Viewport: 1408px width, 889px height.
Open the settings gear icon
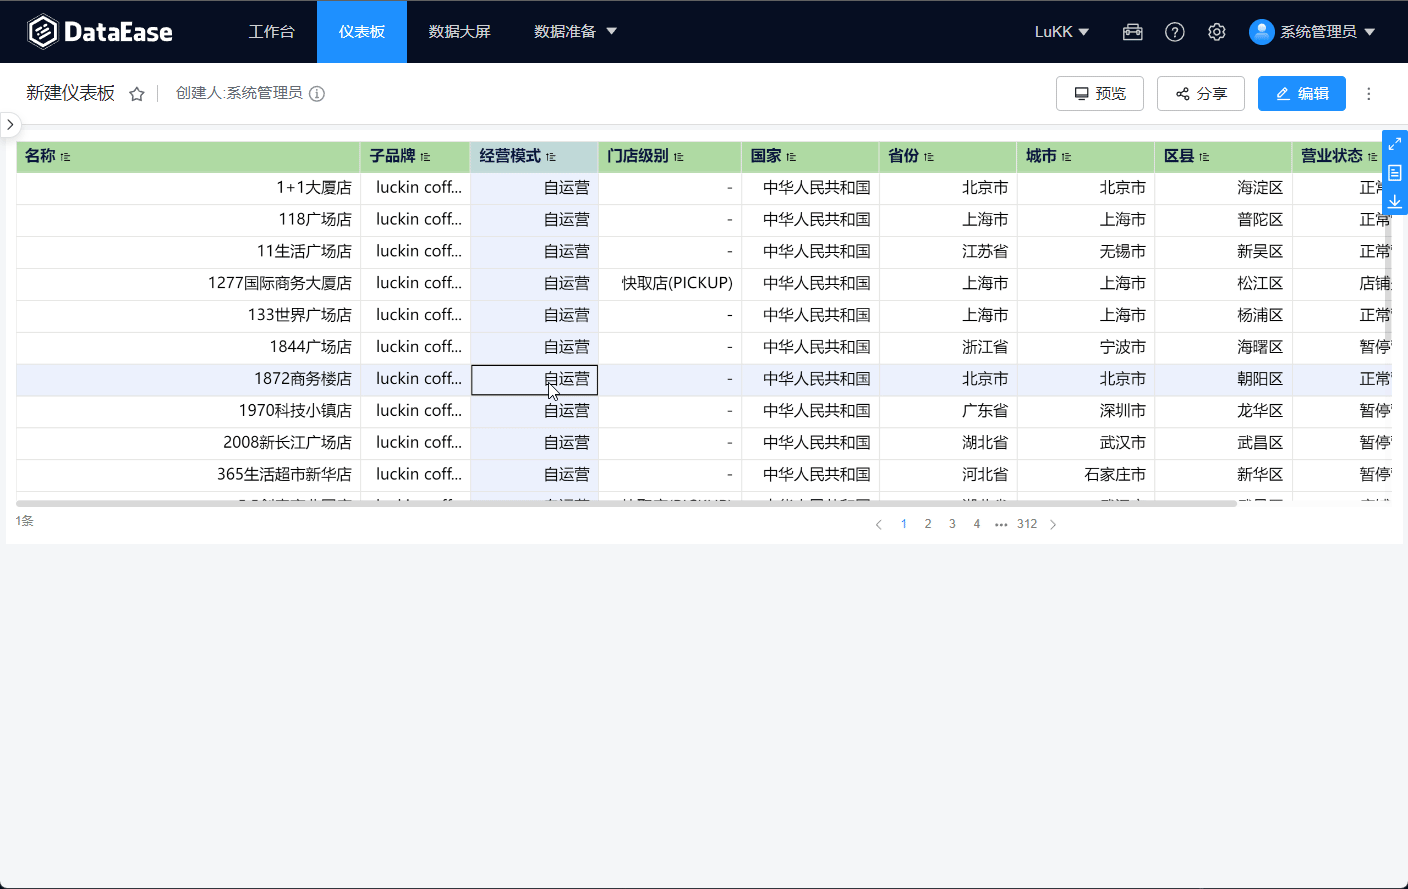coord(1216,31)
